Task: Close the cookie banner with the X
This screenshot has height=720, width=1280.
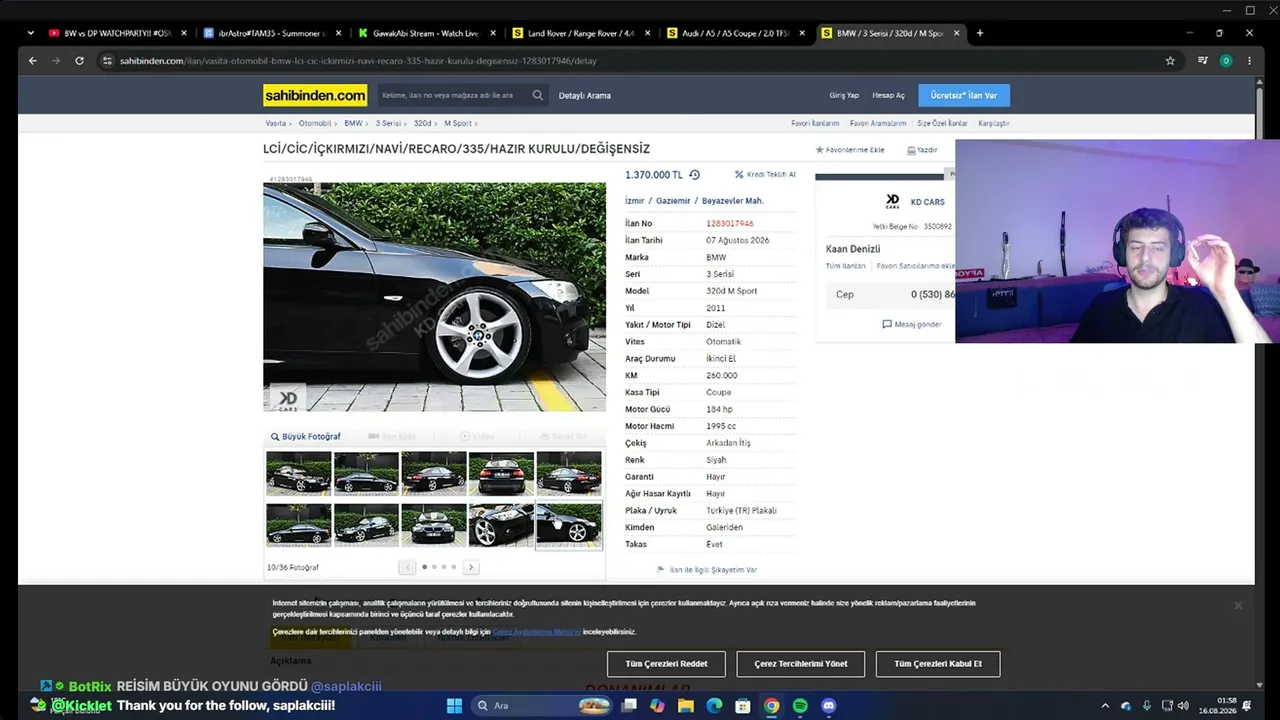Action: [1238, 605]
